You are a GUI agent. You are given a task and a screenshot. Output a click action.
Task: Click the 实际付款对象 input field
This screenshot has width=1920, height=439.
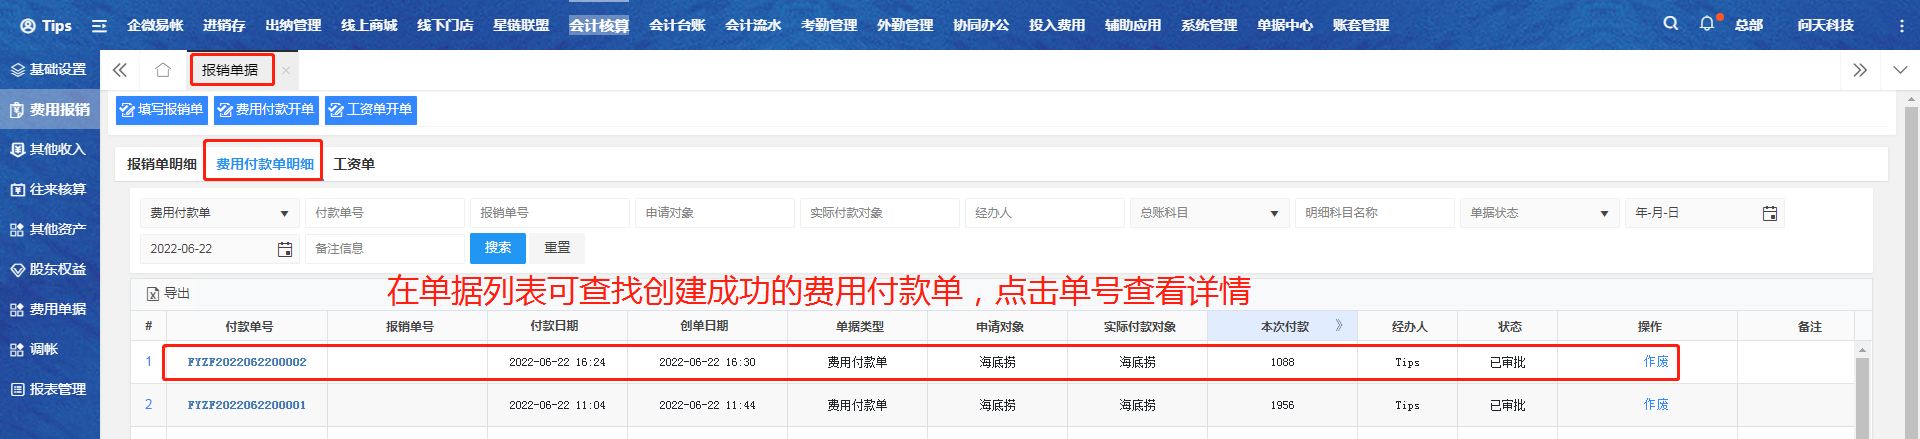click(x=880, y=213)
